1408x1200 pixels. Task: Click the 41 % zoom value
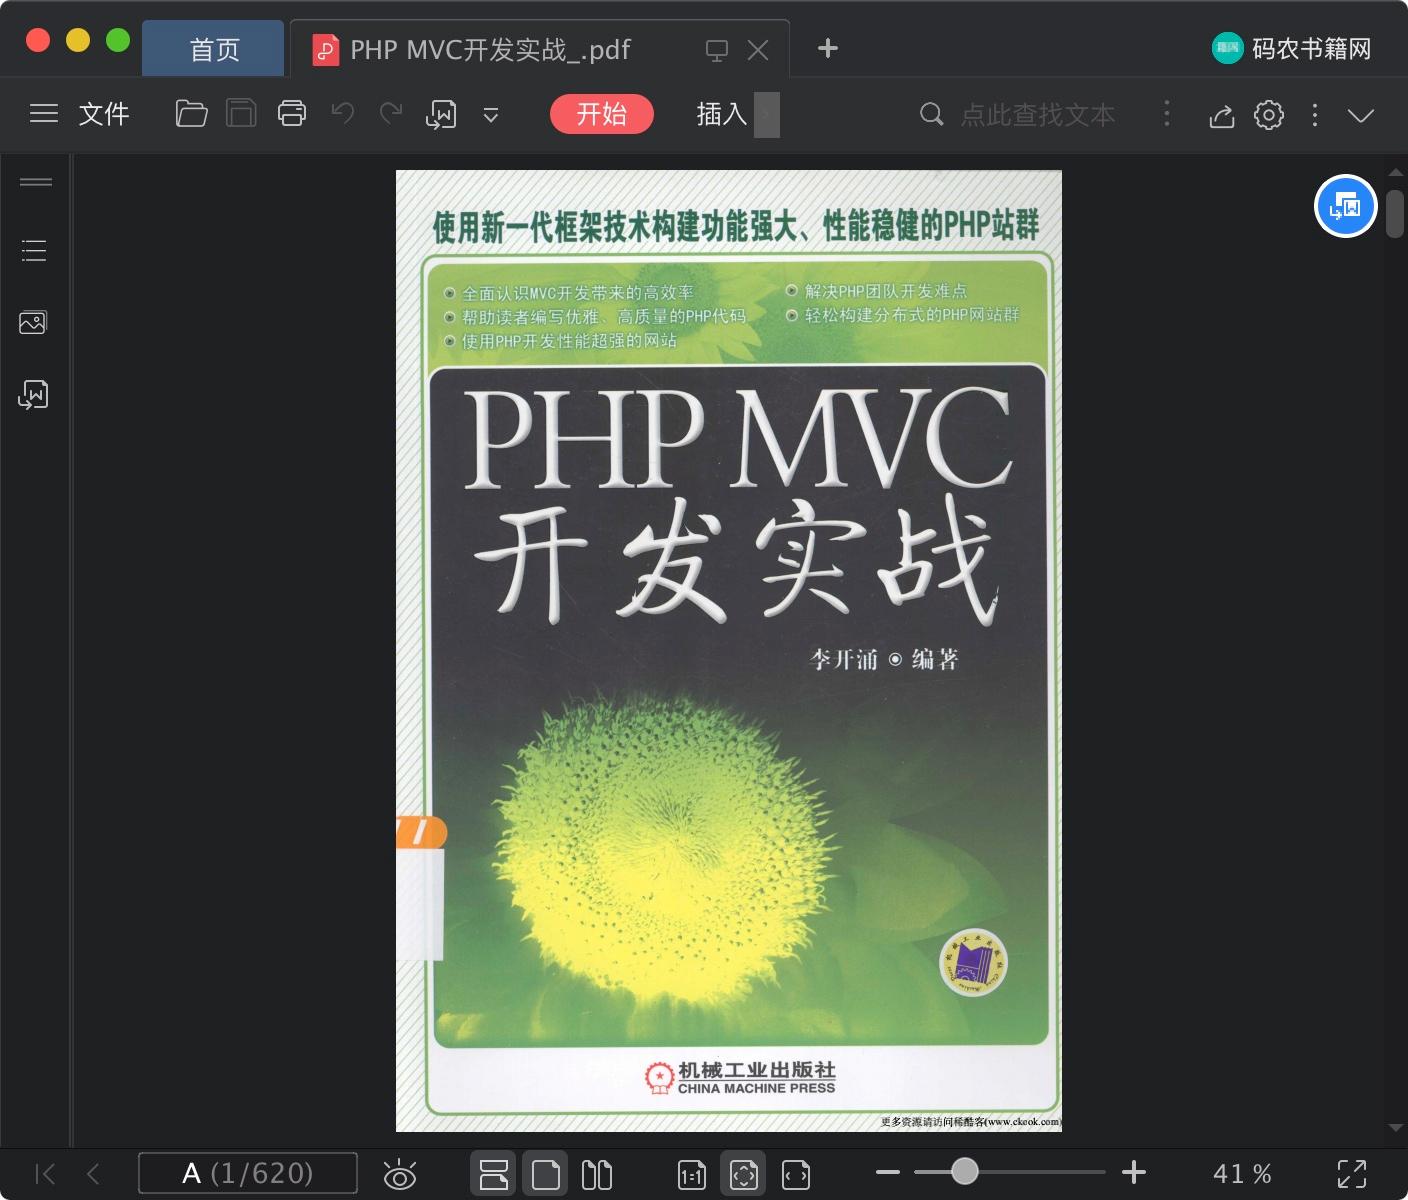(x=1242, y=1173)
